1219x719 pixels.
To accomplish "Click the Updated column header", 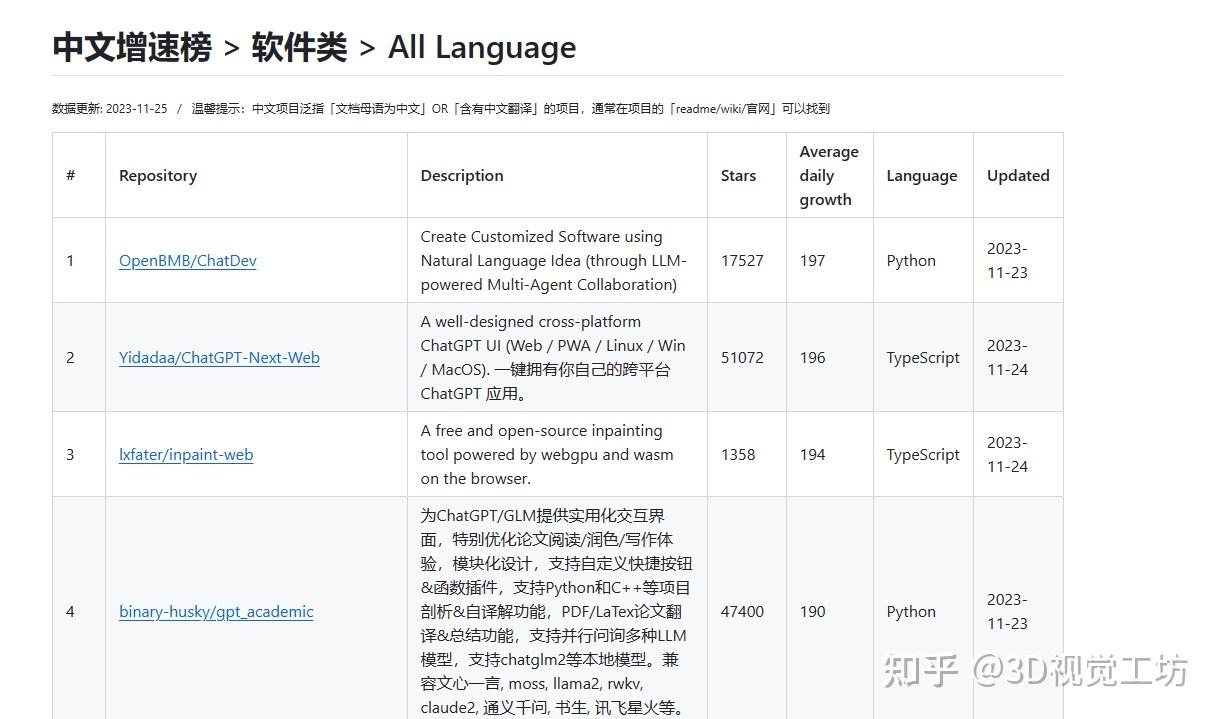I will (x=1017, y=175).
